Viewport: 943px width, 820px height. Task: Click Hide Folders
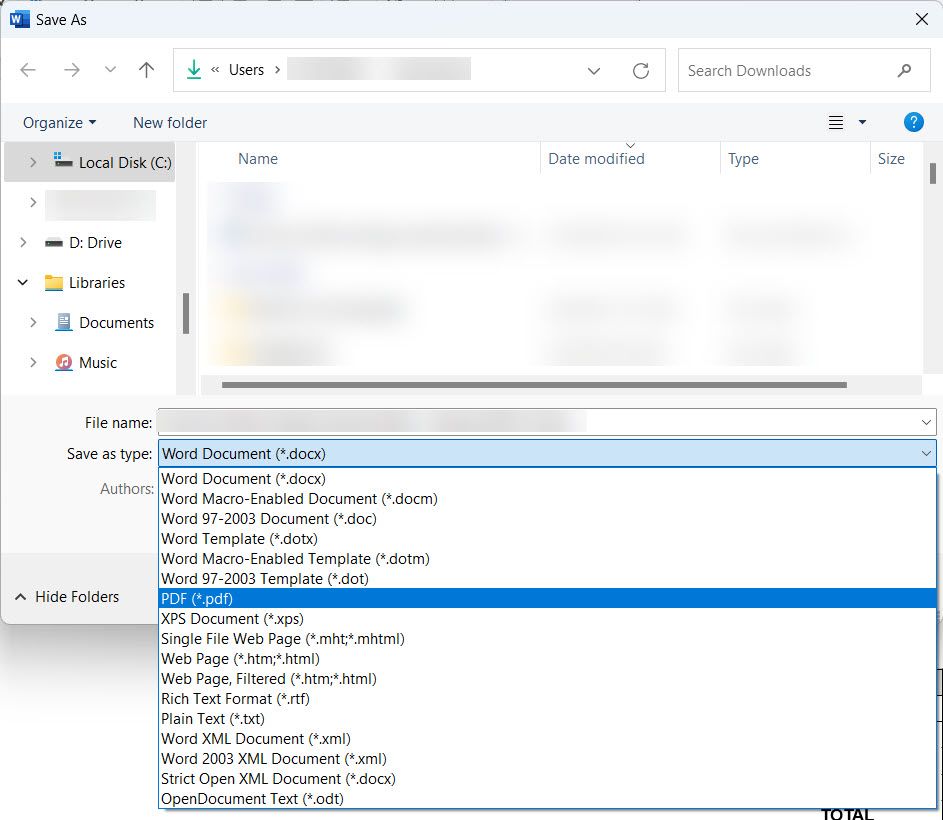66,596
